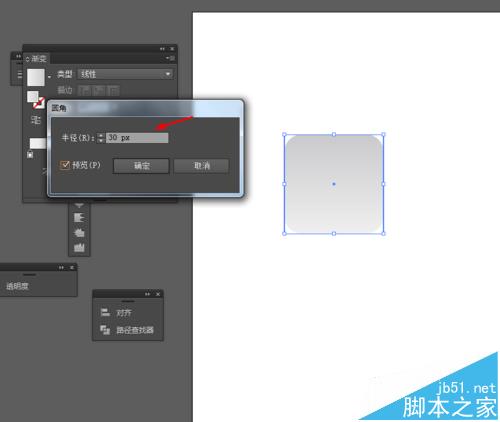Select the fill box in the gradient panel

tap(32, 97)
